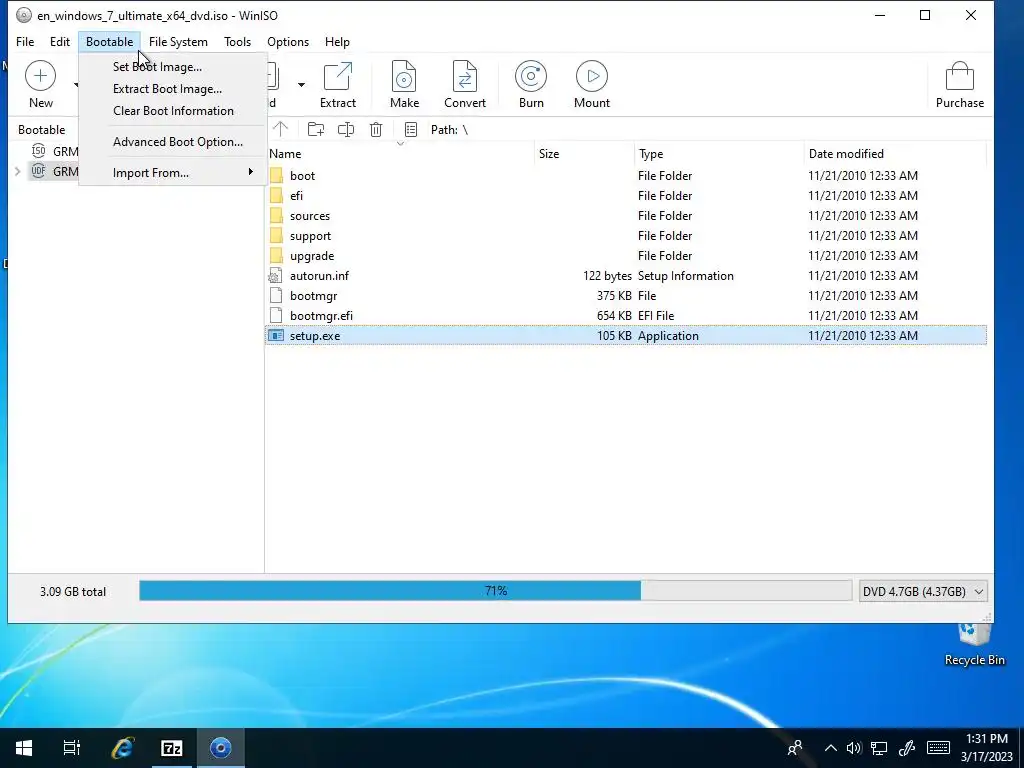
Task: Go up one folder level arrow
Action: pos(280,129)
